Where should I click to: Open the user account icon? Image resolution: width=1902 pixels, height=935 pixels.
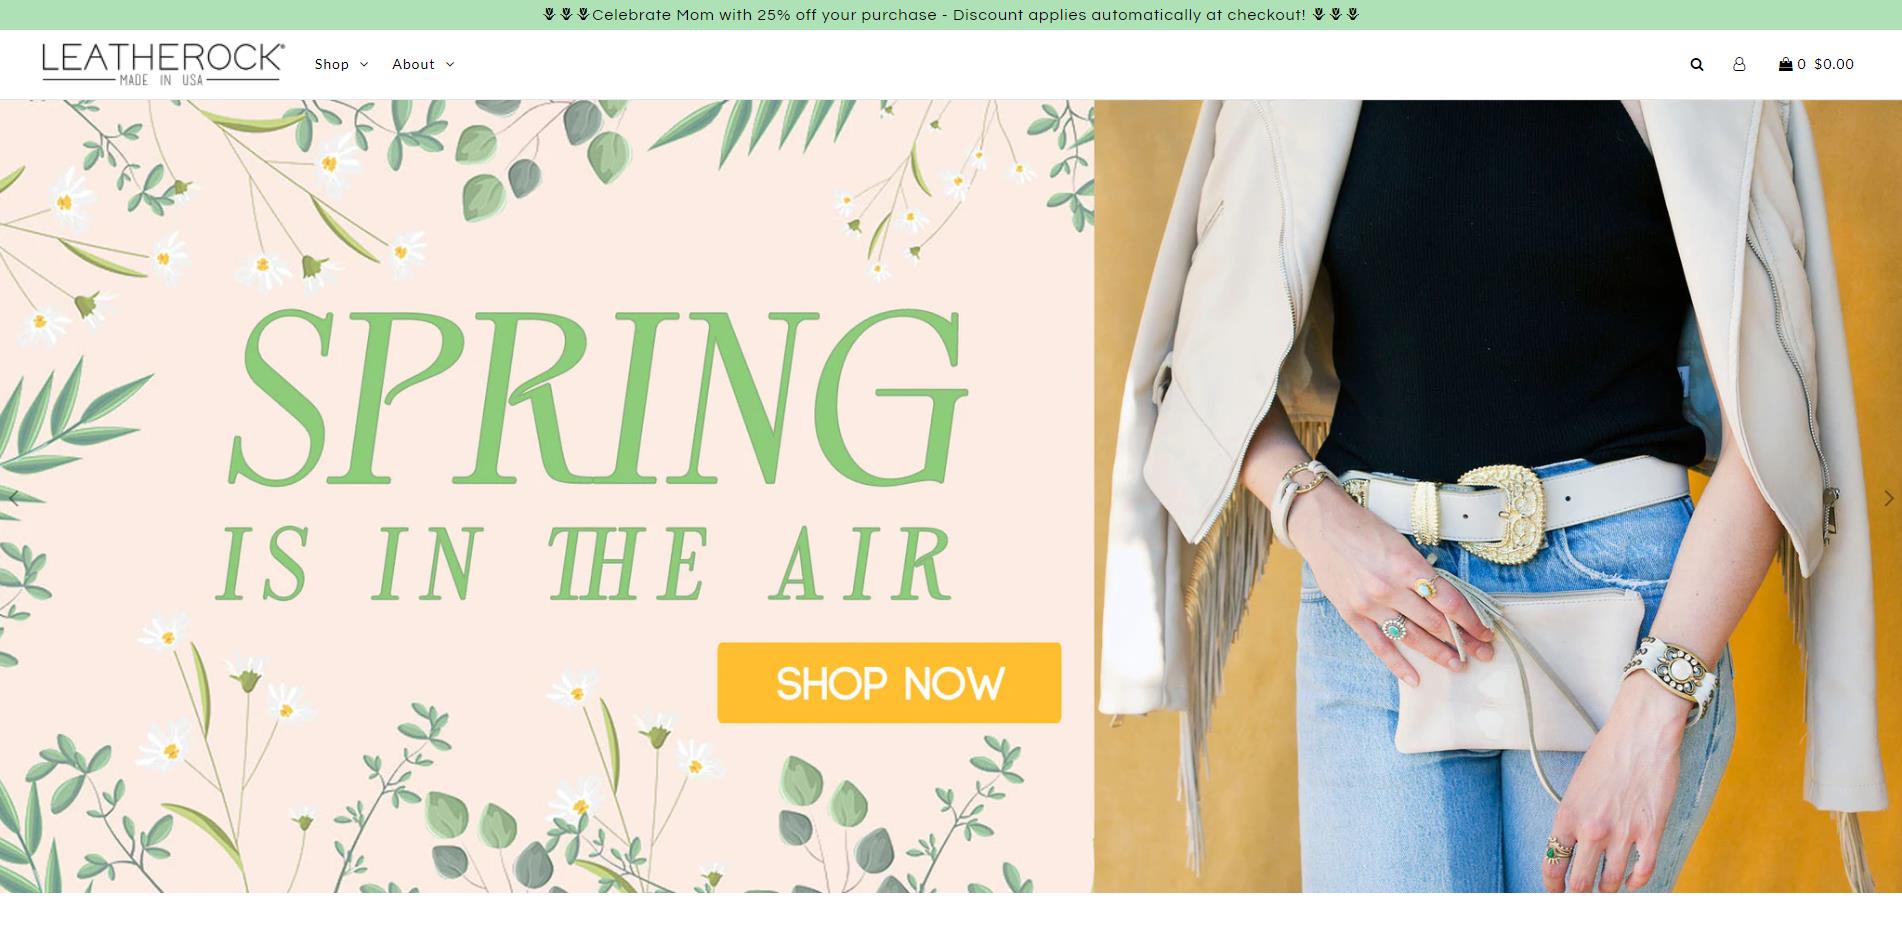tap(1739, 64)
